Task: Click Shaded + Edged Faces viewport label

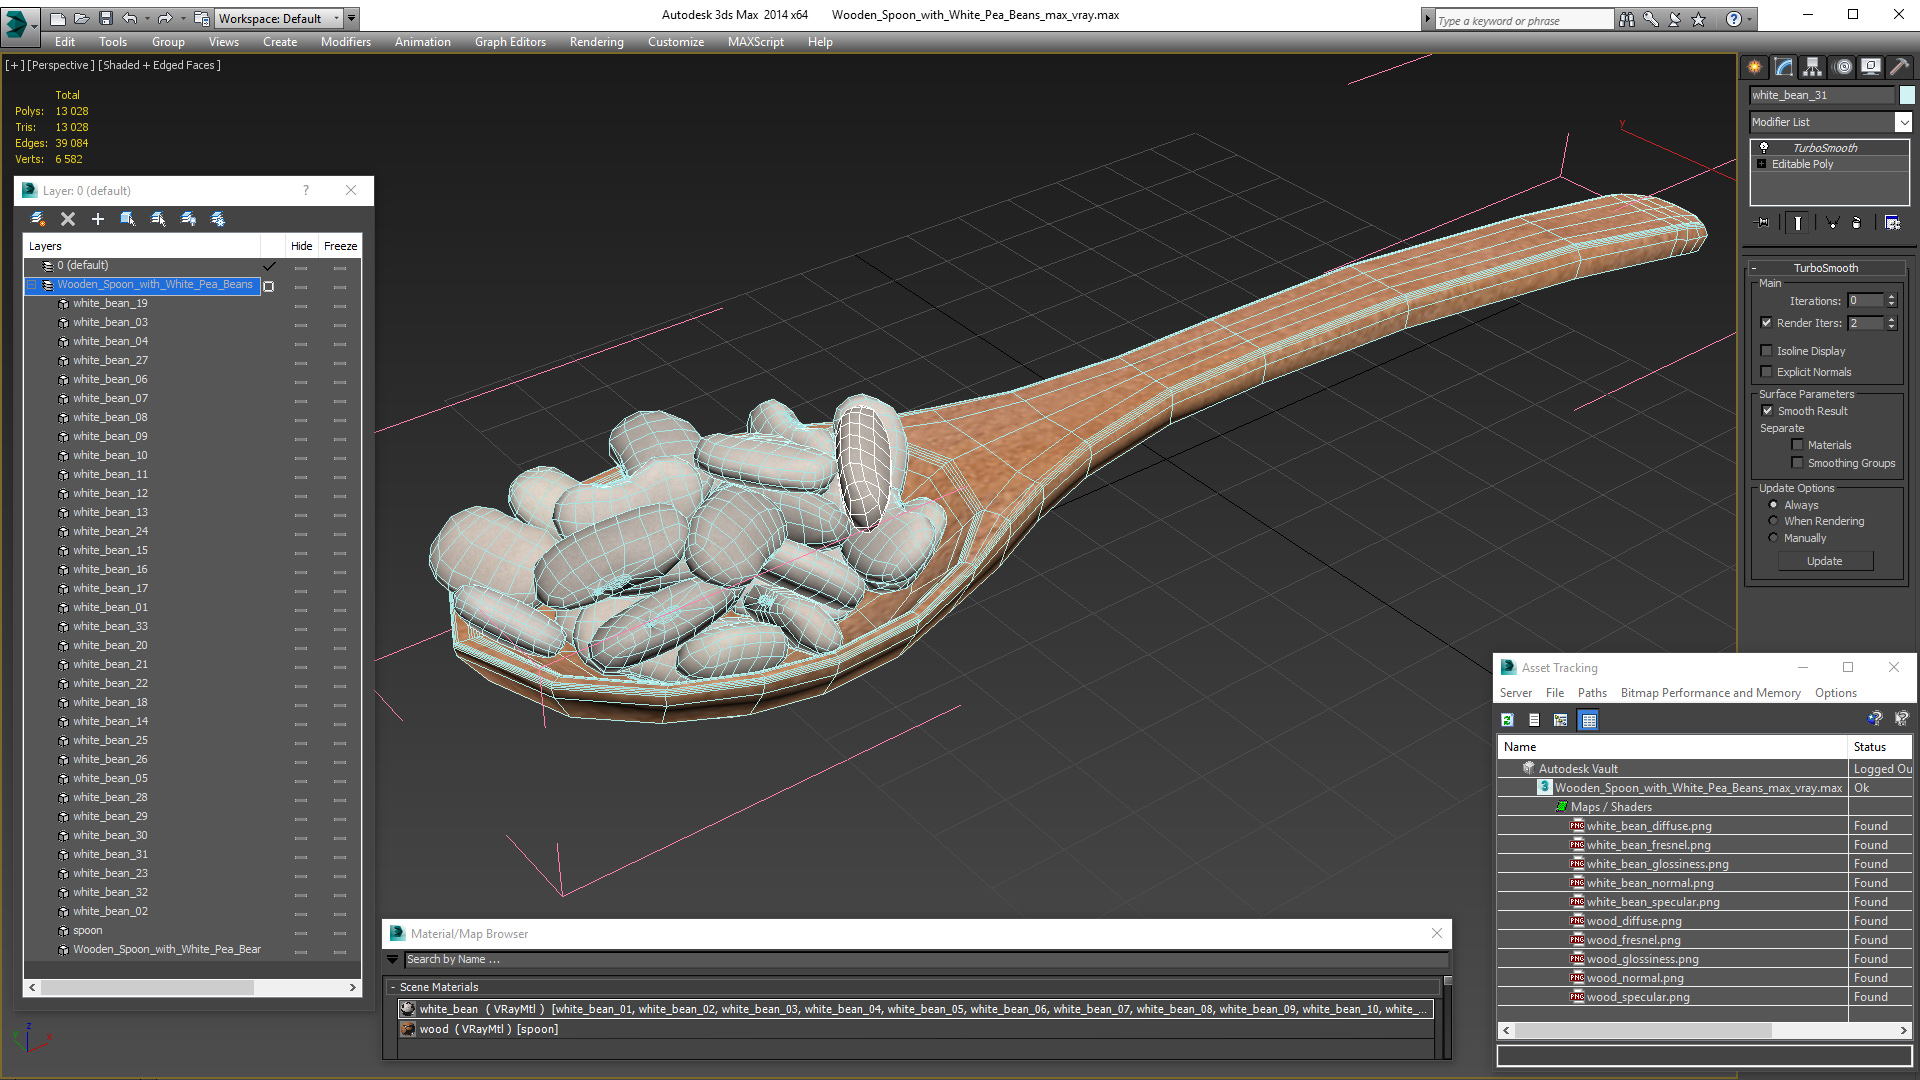Action: (160, 65)
